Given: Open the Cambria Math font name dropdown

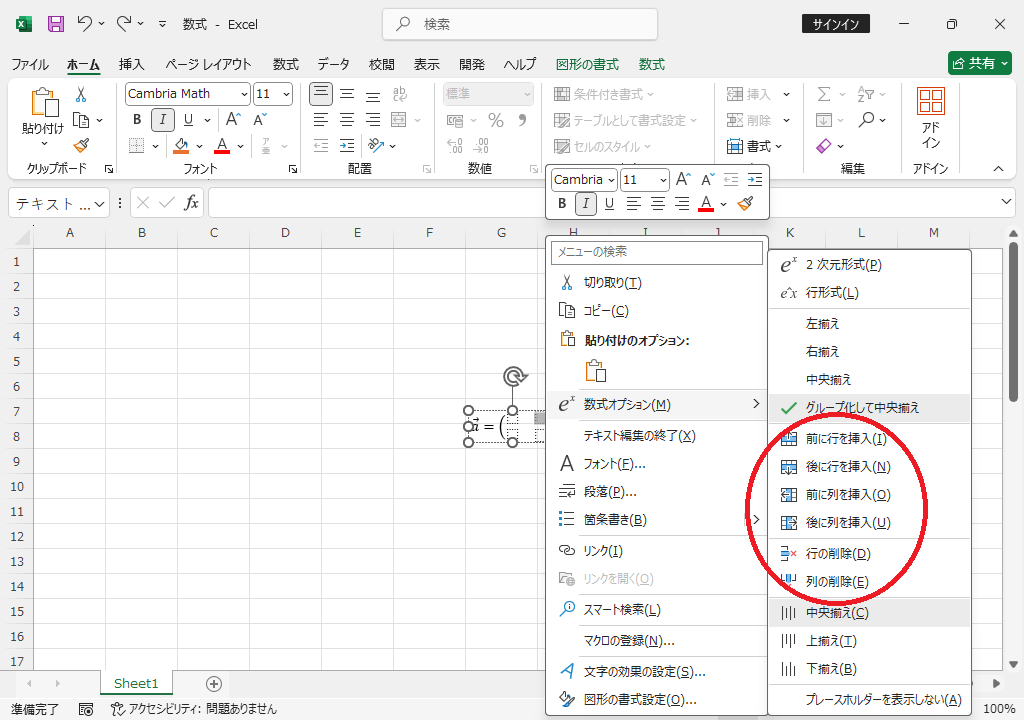Looking at the screenshot, I should tap(244, 94).
